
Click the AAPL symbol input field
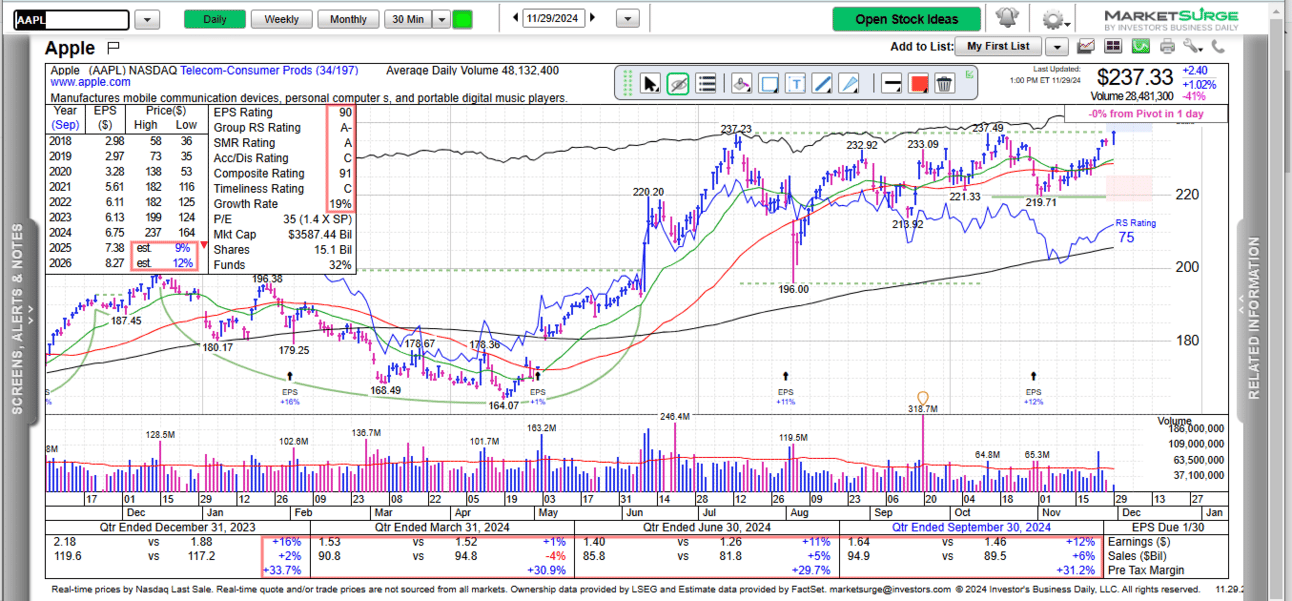click(72, 19)
